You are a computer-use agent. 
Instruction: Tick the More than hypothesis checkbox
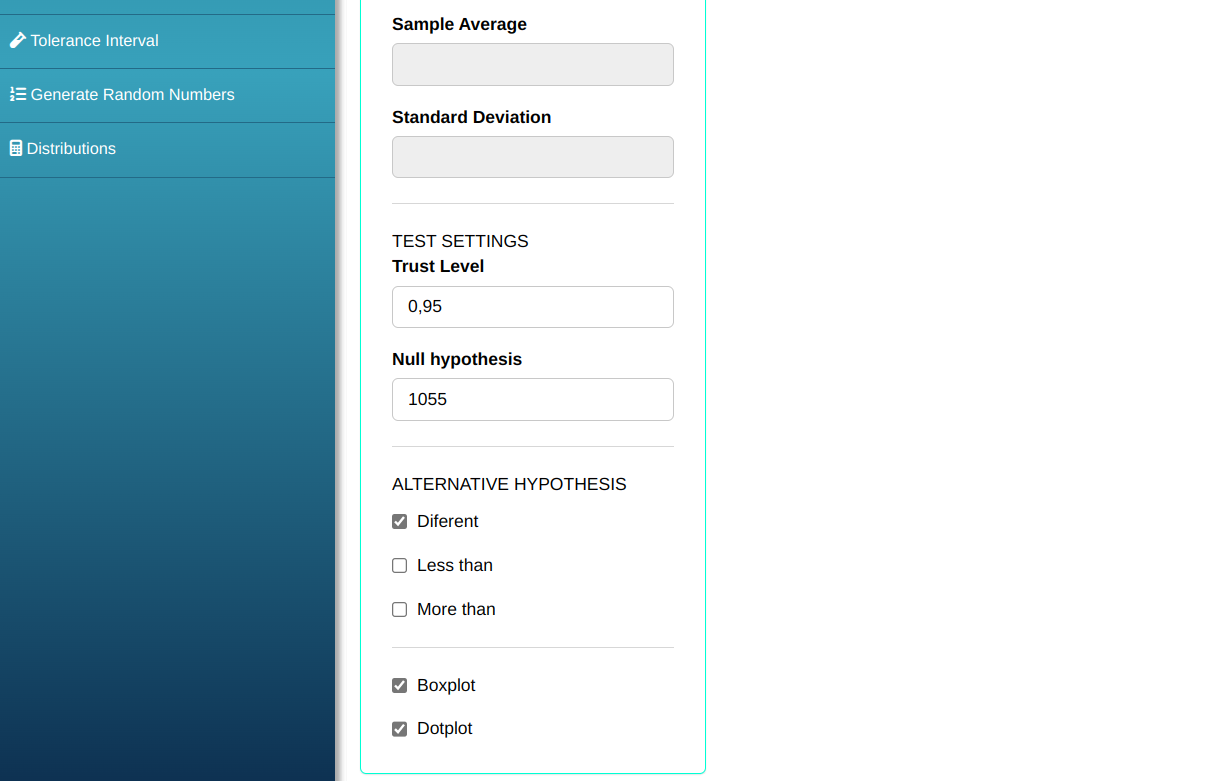click(x=400, y=610)
